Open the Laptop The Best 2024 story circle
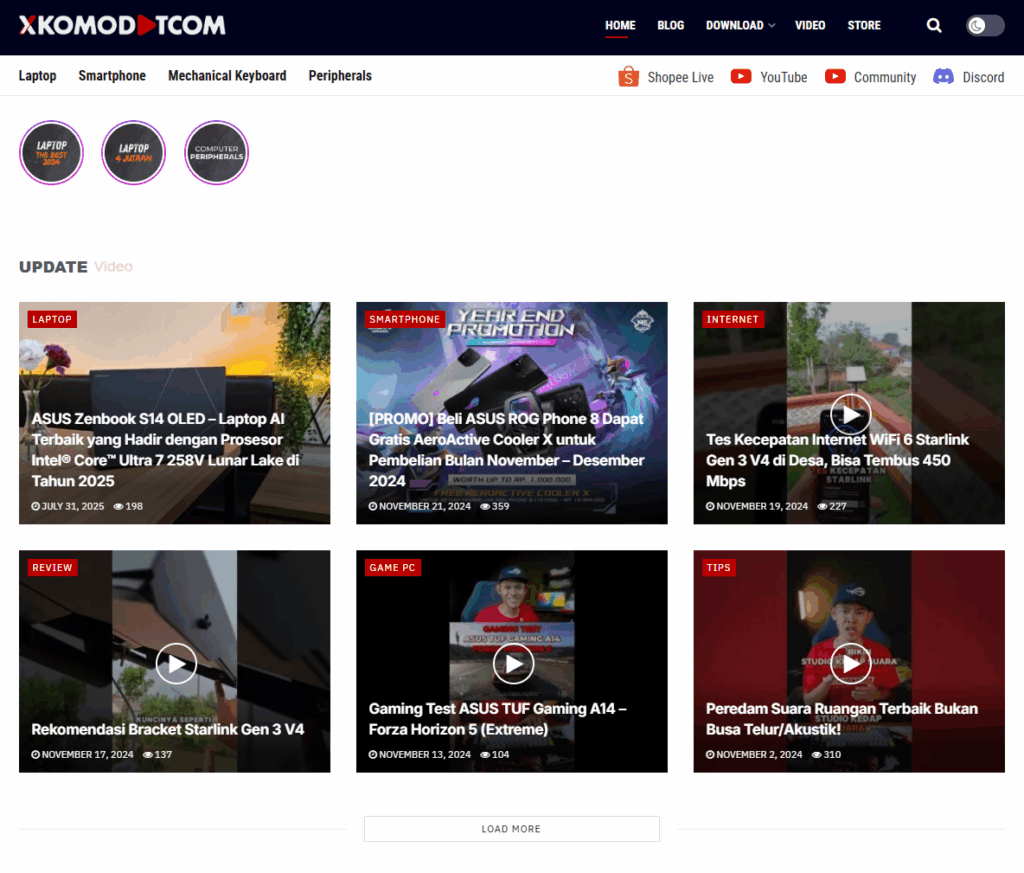The width and height of the screenshot is (1024, 873). 51,153
